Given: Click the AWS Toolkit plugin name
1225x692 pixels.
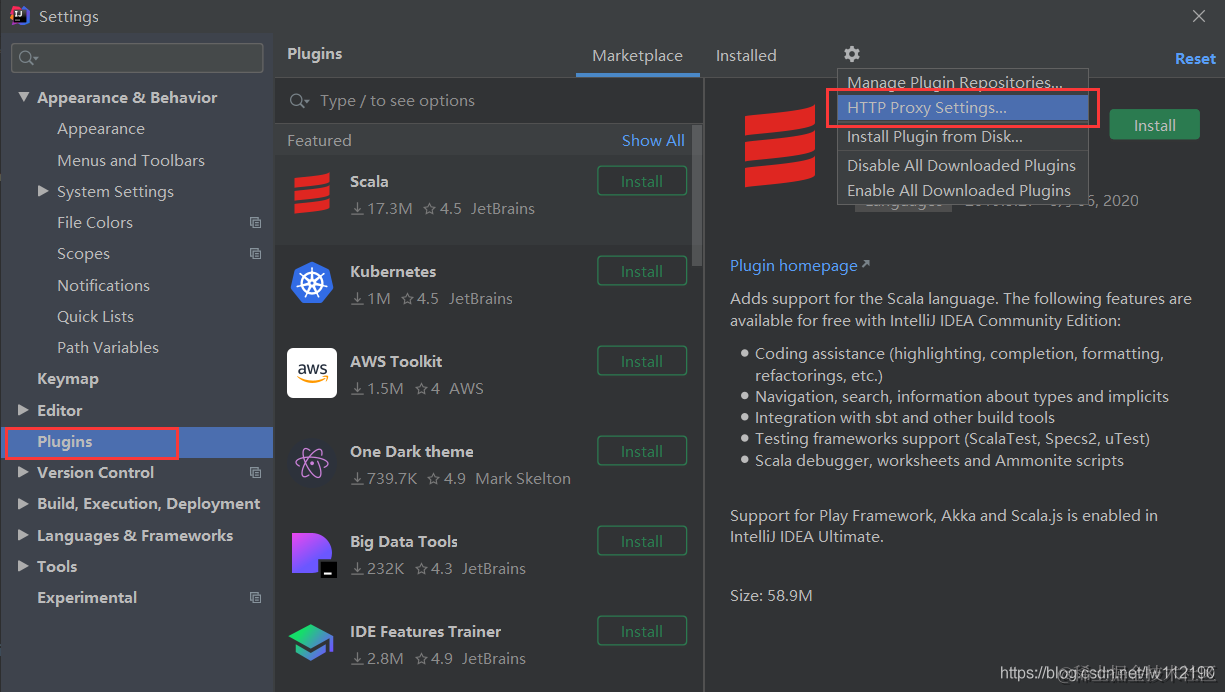Looking at the screenshot, I should [396, 362].
